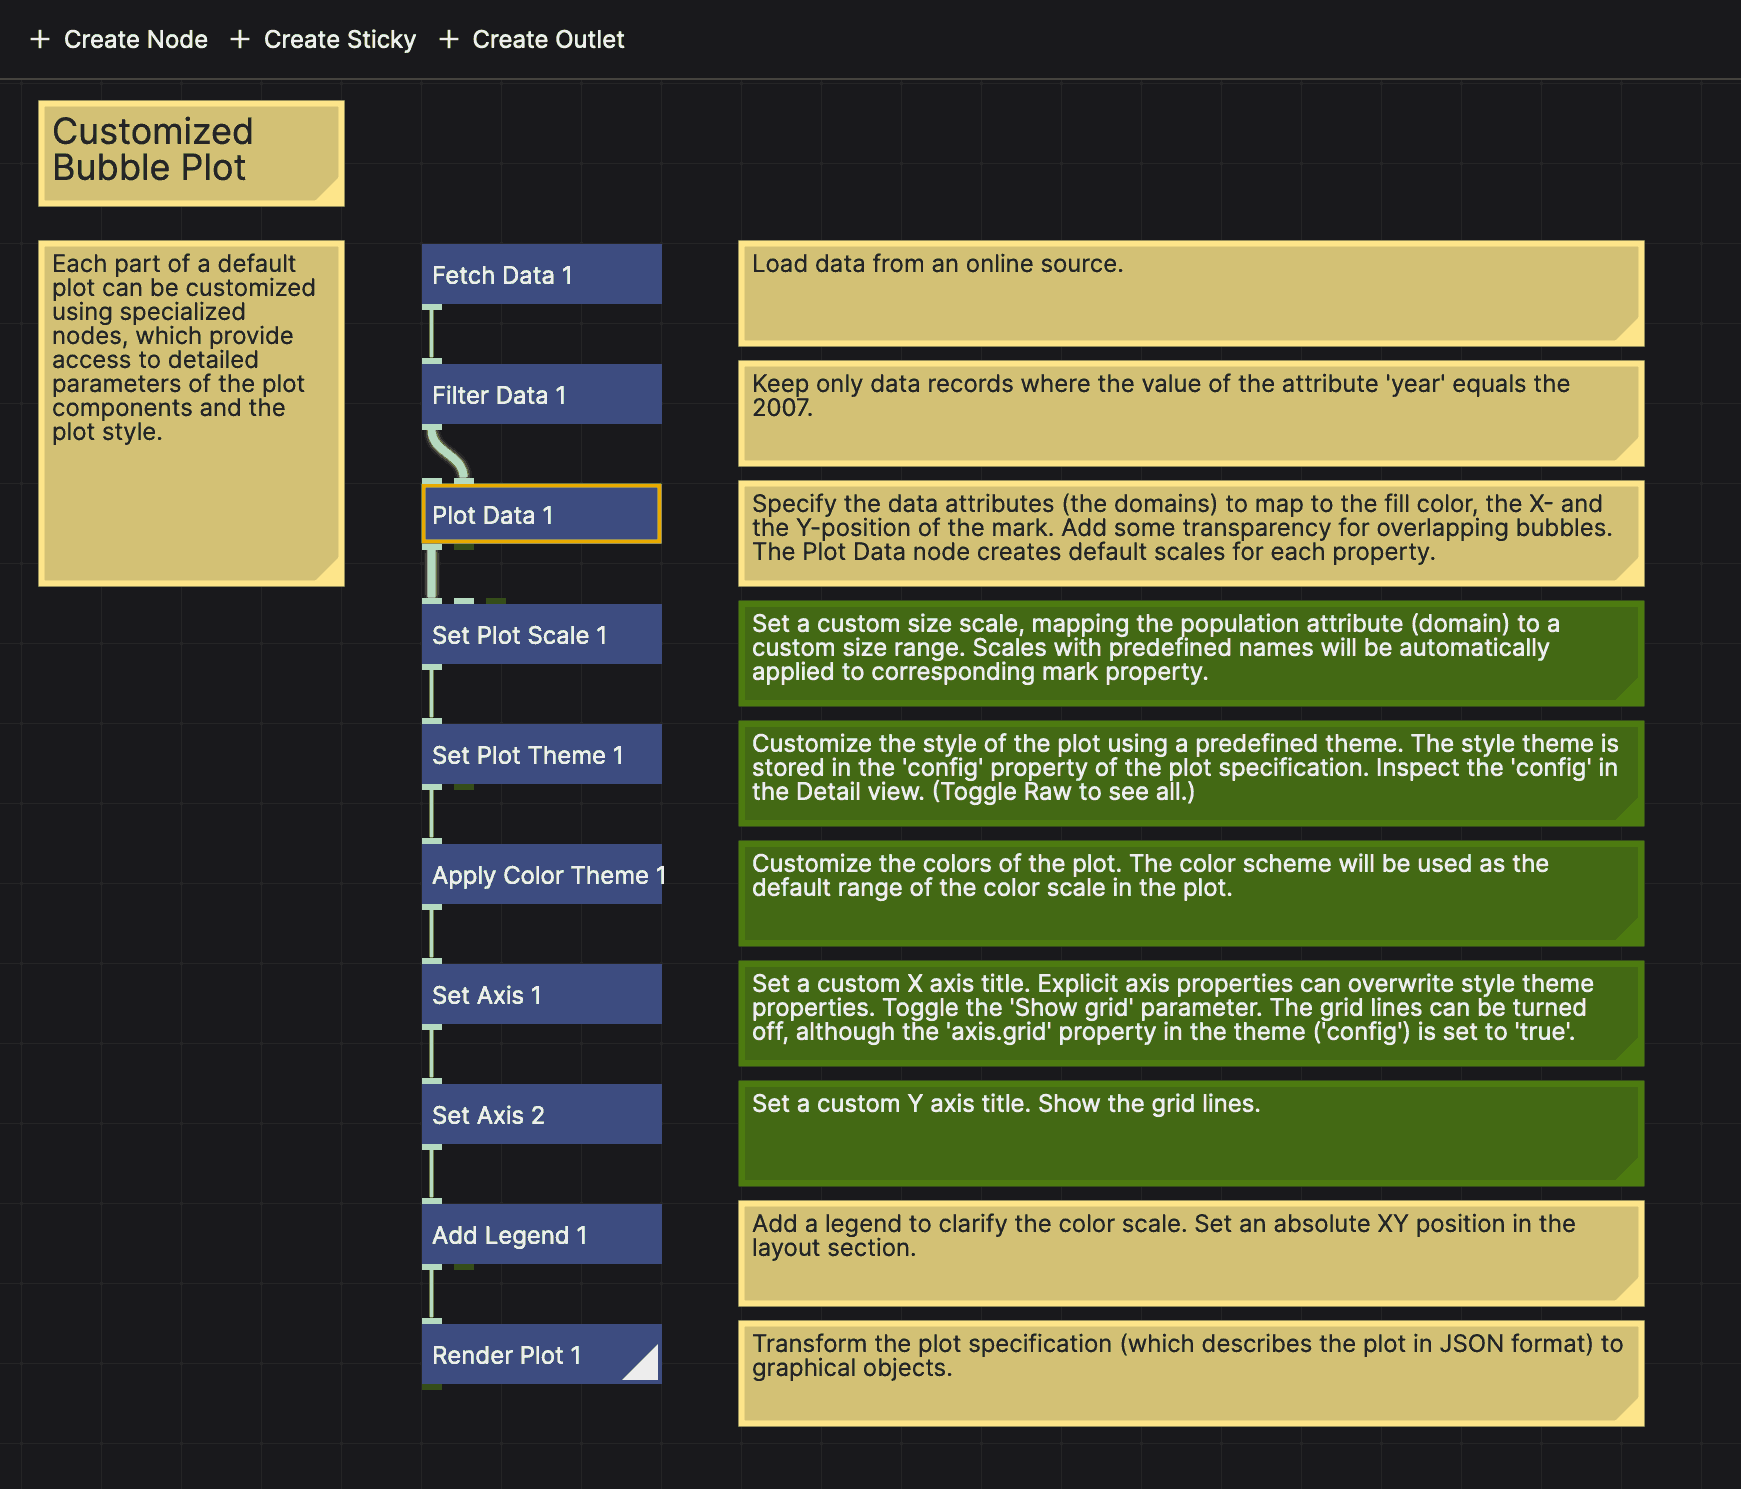Click the curved wire between Filter Data and Plot Data
Viewport: 1741px width, 1489px height.
tap(447, 454)
